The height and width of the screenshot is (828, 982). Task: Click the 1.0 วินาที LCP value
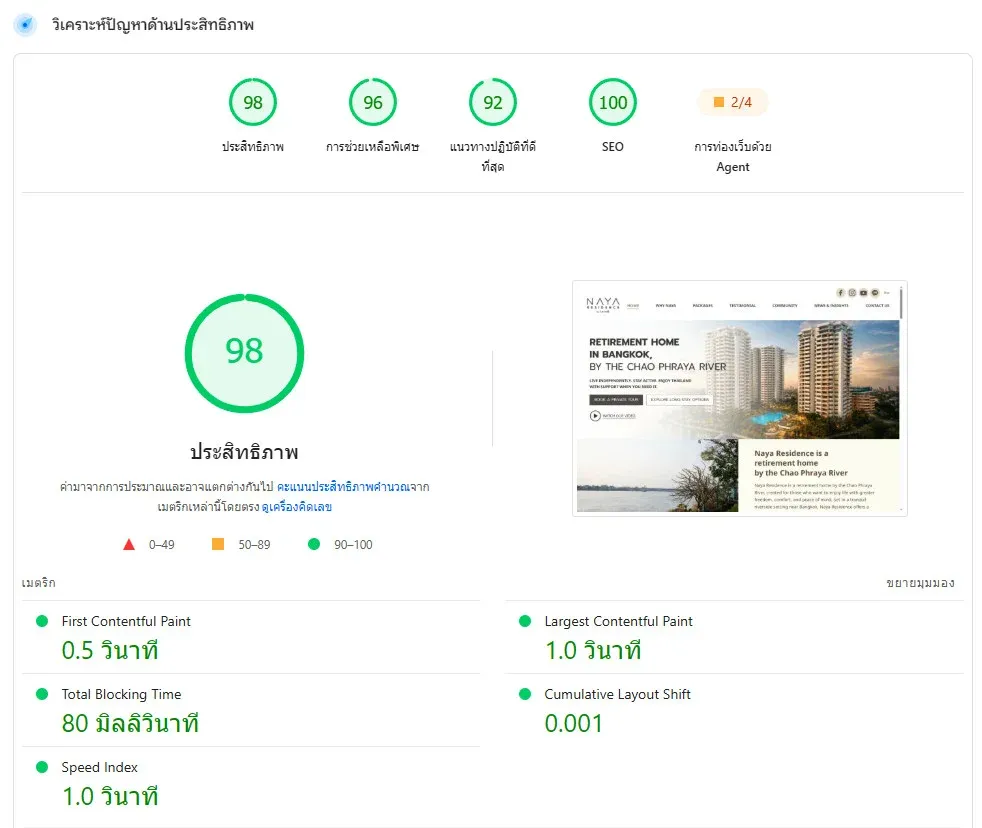(x=592, y=650)
